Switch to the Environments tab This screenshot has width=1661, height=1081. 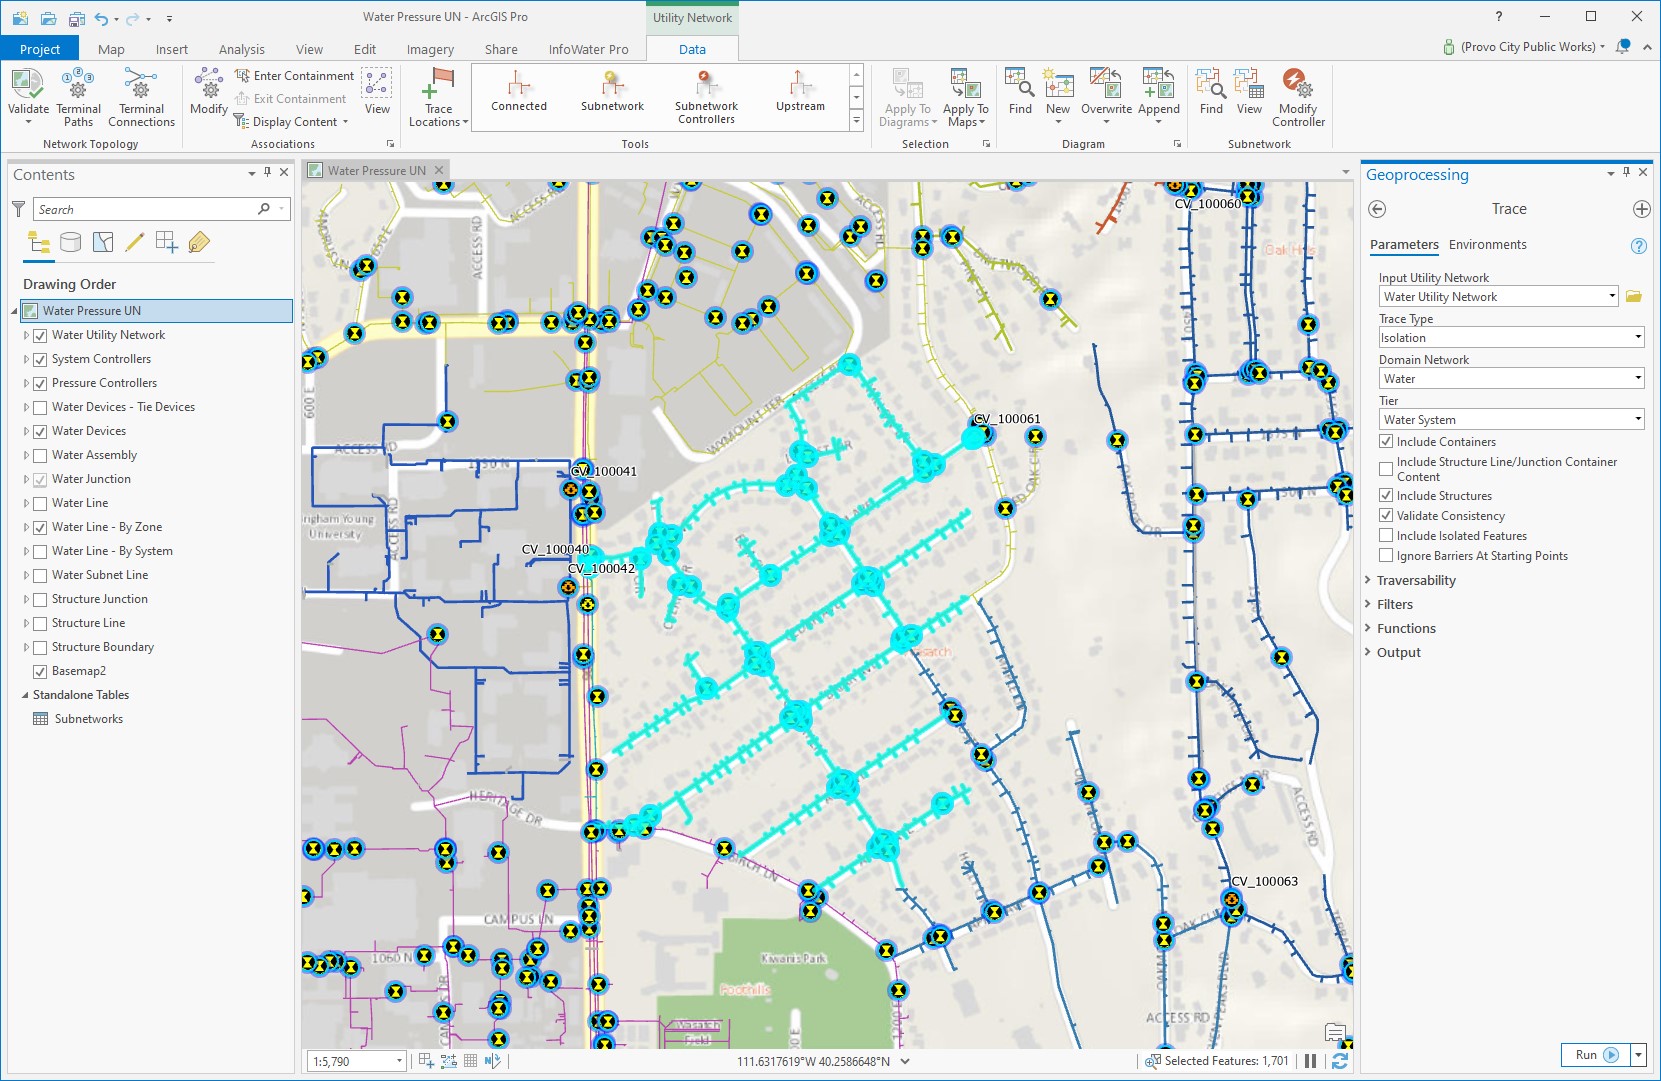click(x=1487, y=244)
